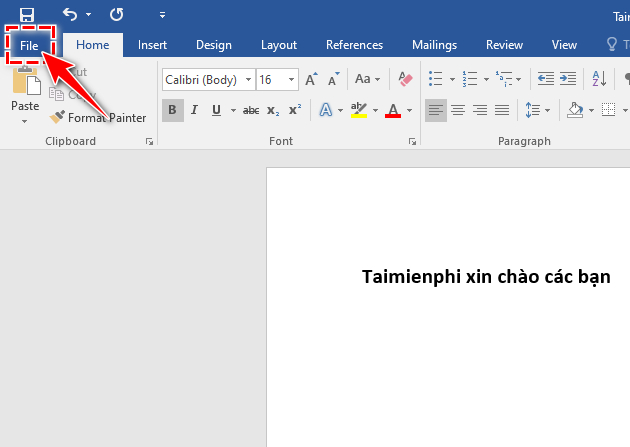The image size is (630, 447).
Task: Sort text with the A-Z sort icon
Action: [599, 79]
